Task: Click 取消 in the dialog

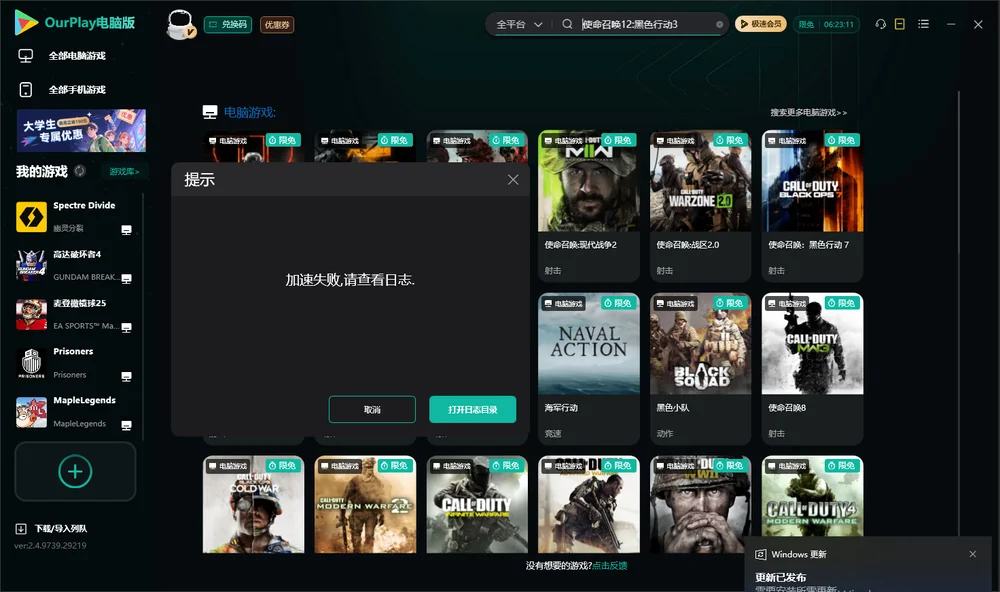Action: click(372, 410)
